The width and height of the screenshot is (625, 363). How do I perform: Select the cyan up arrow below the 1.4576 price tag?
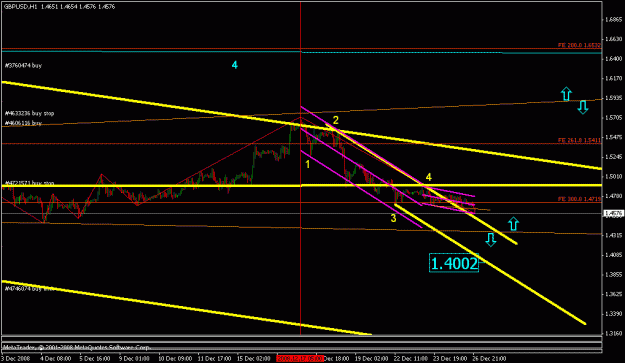513,224
